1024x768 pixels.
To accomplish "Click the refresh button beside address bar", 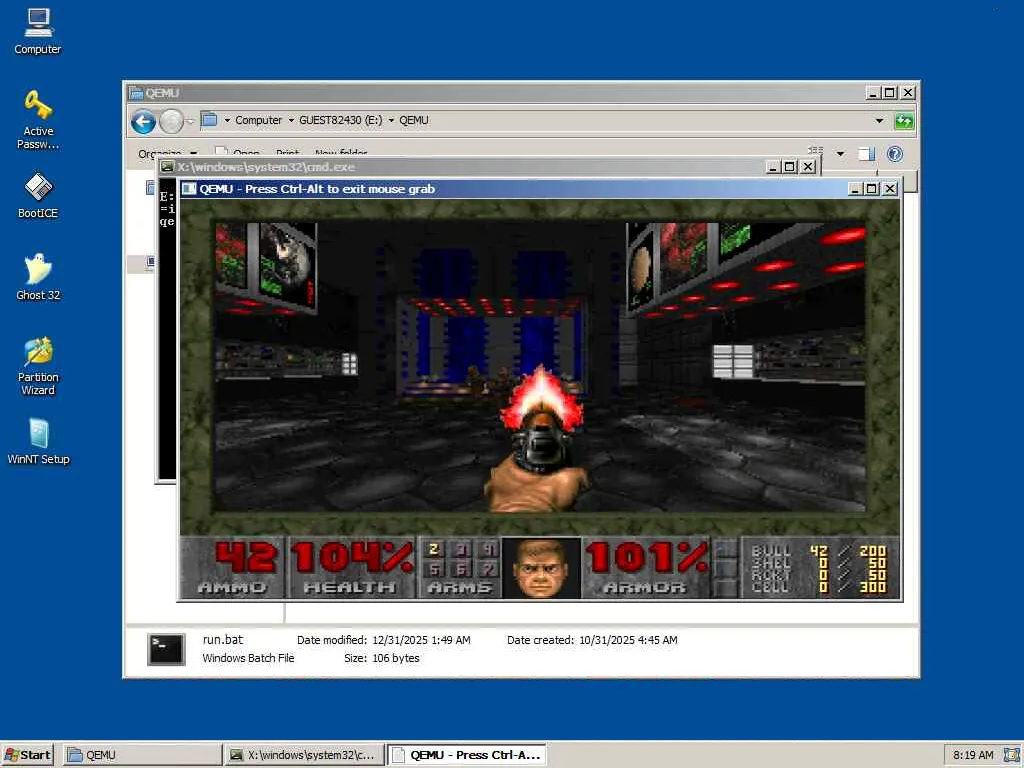I will click(904, 121).
